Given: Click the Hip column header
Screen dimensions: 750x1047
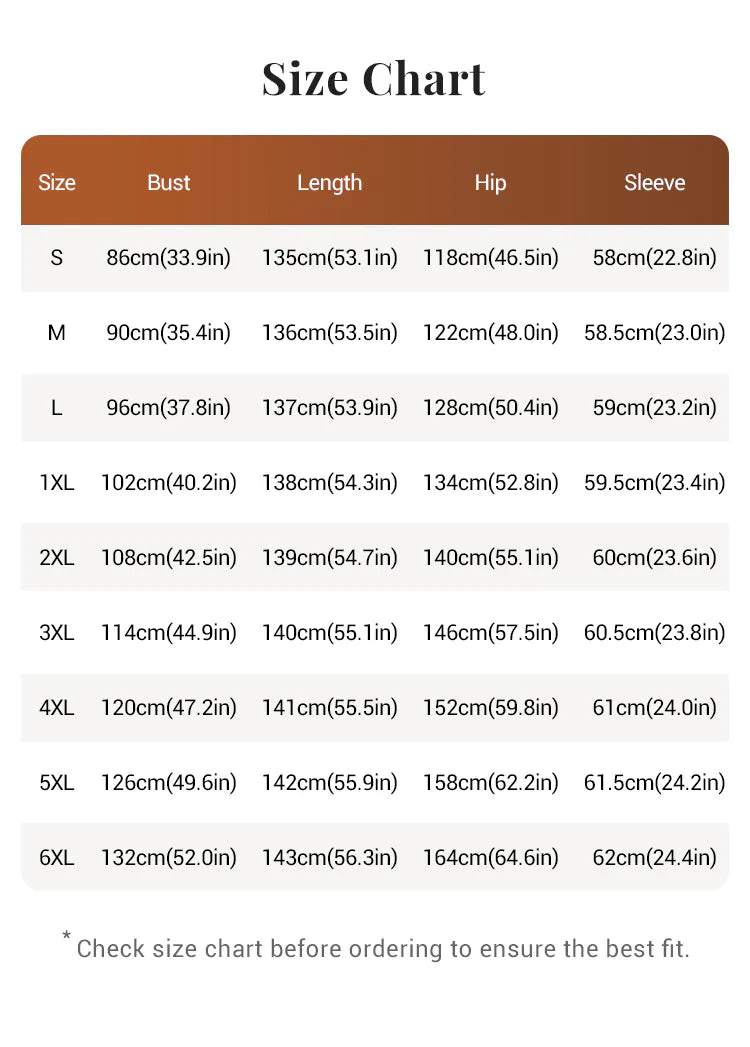Looking at the screenshot, I should (x=490, y=183).
